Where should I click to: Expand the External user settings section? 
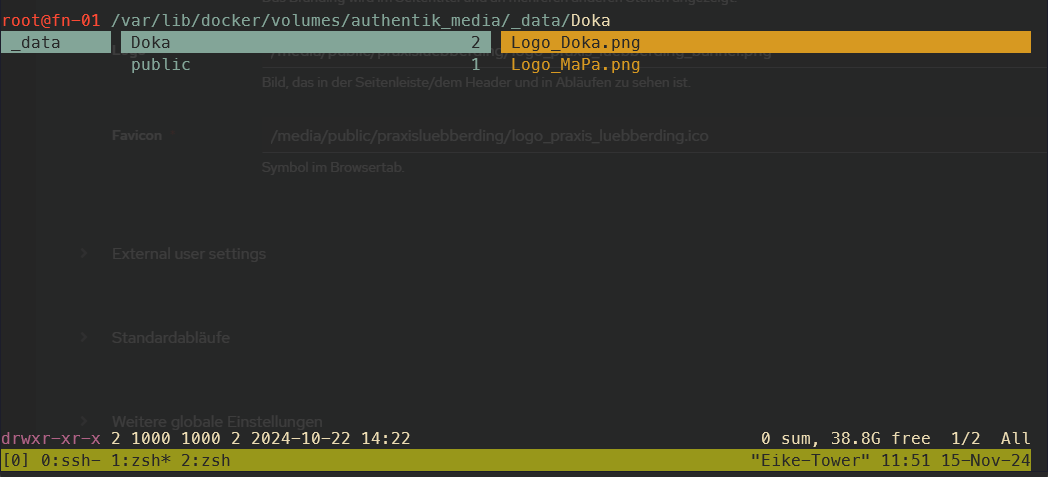[189, 254]
